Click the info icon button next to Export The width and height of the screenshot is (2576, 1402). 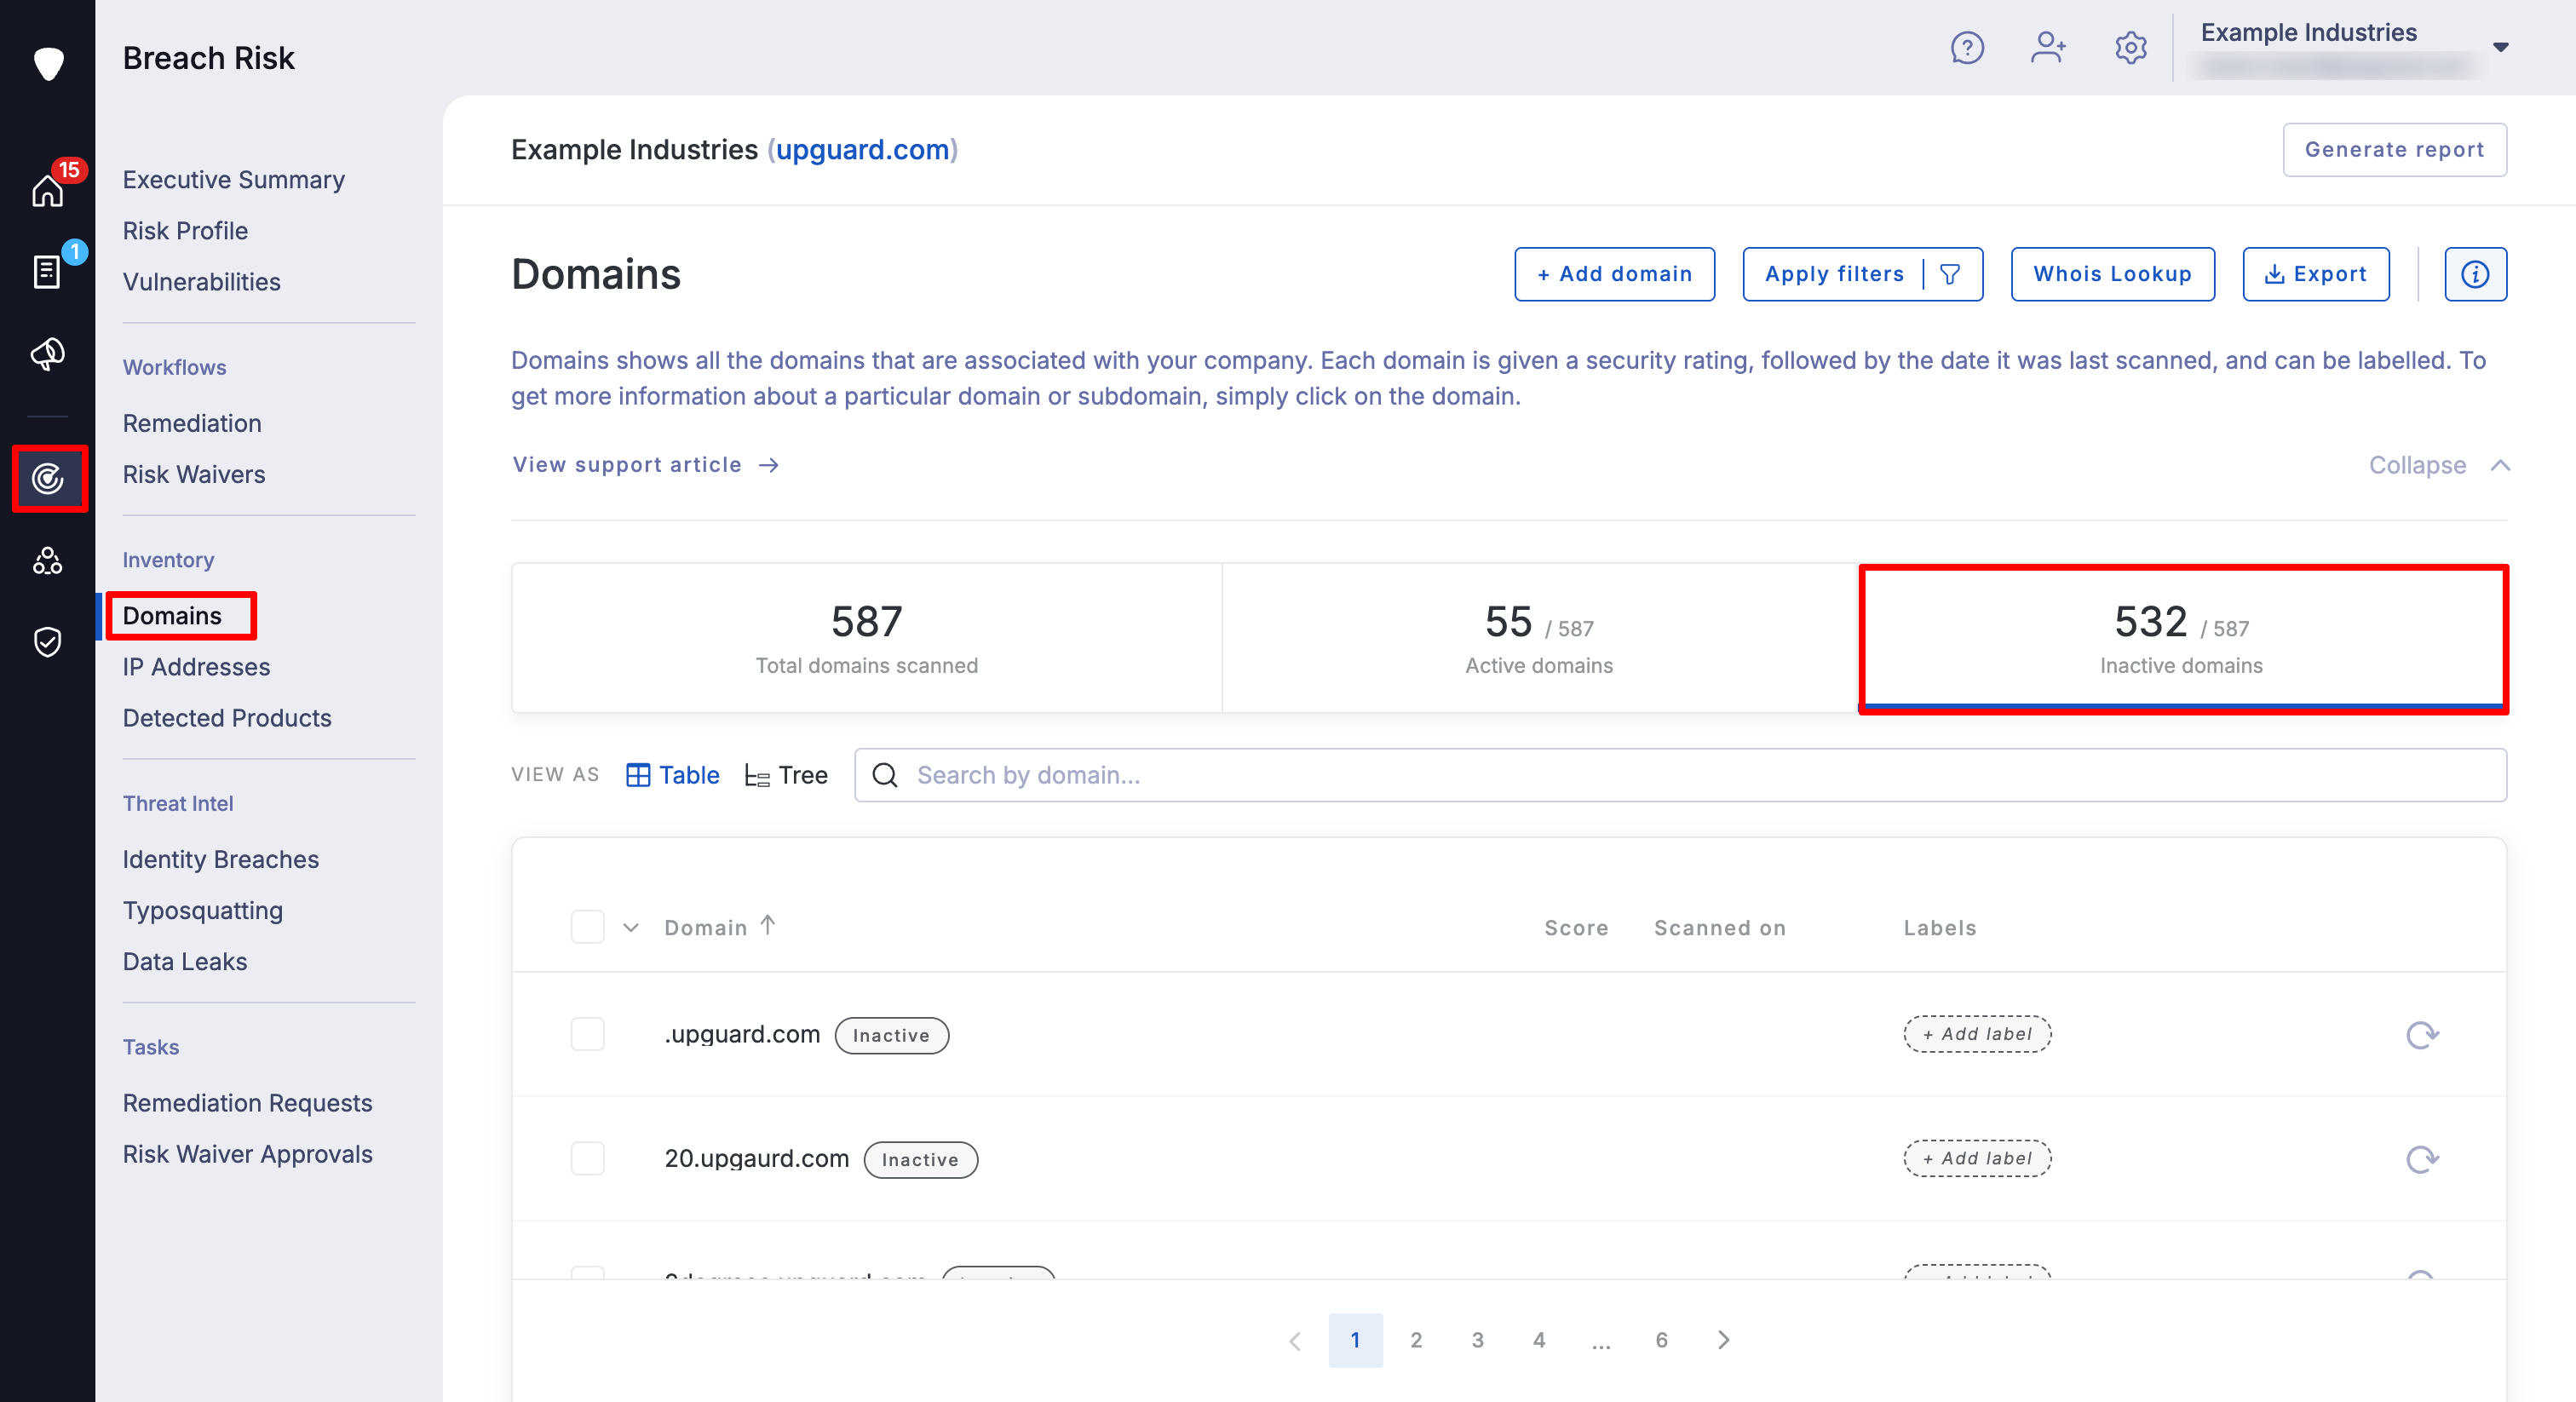pyautogui.click(x=2474, y=274)
